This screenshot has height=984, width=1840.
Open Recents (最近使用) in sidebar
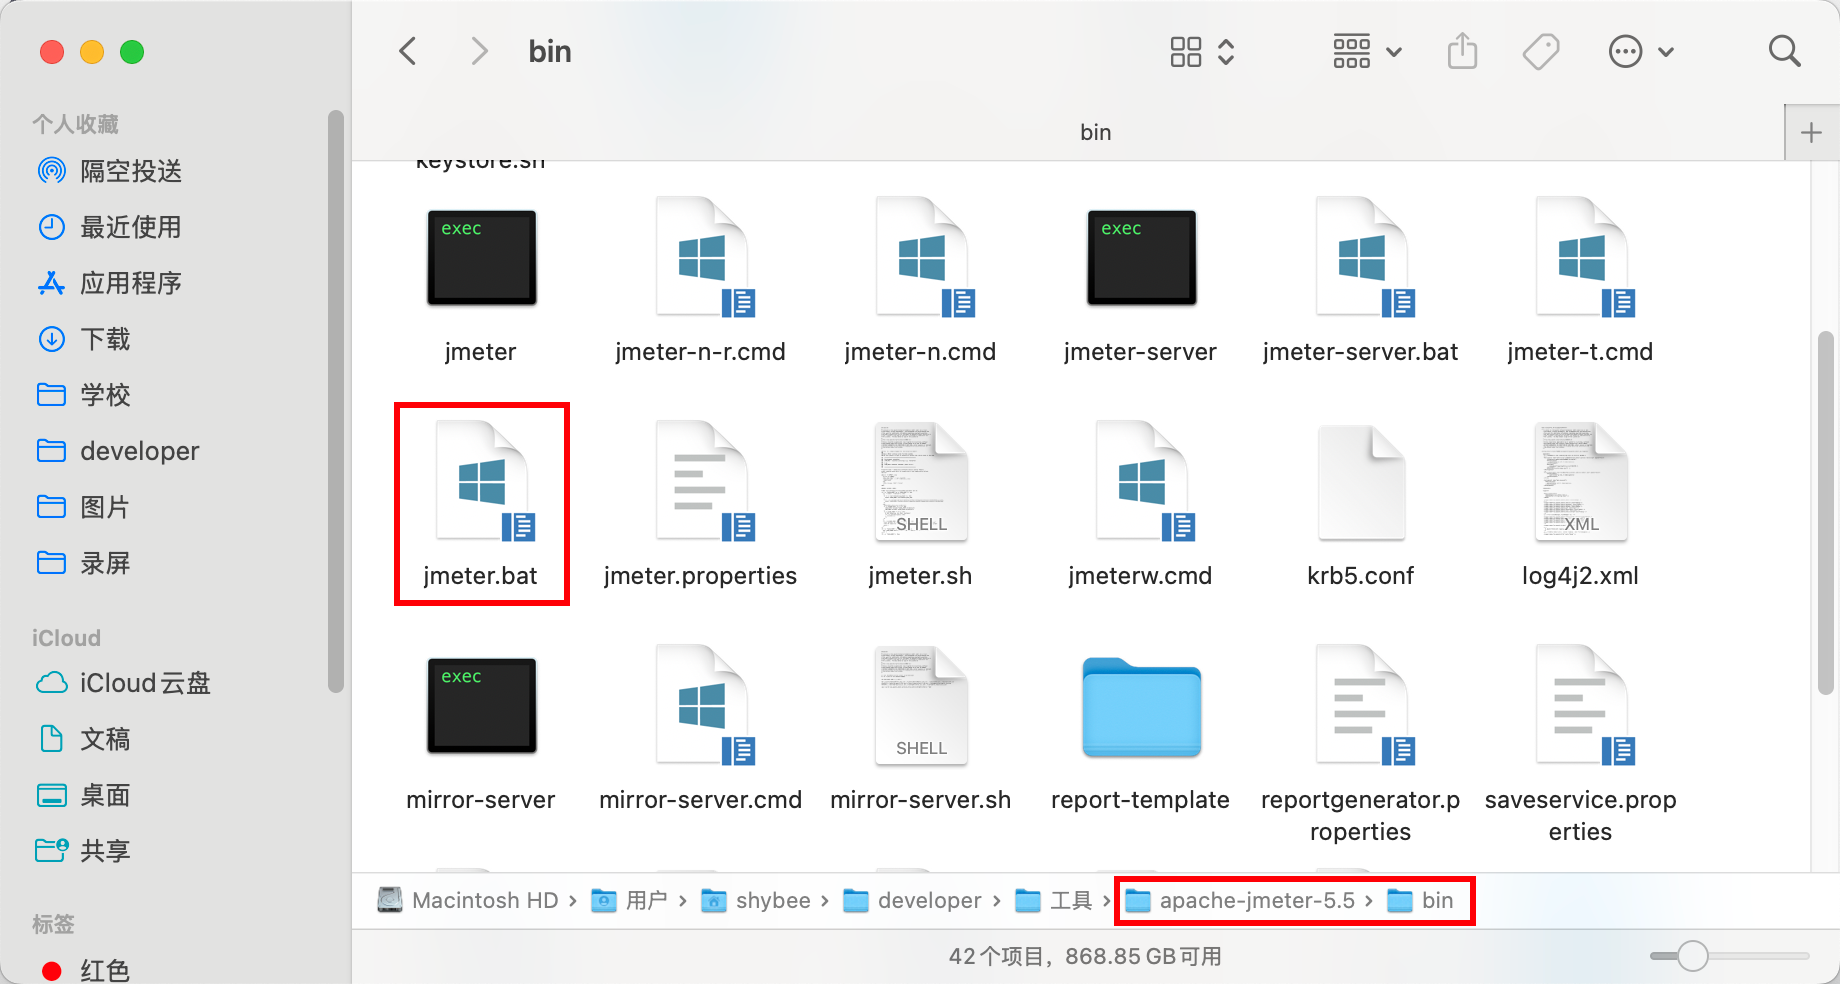pyautogui.click(x=110, y=227)
